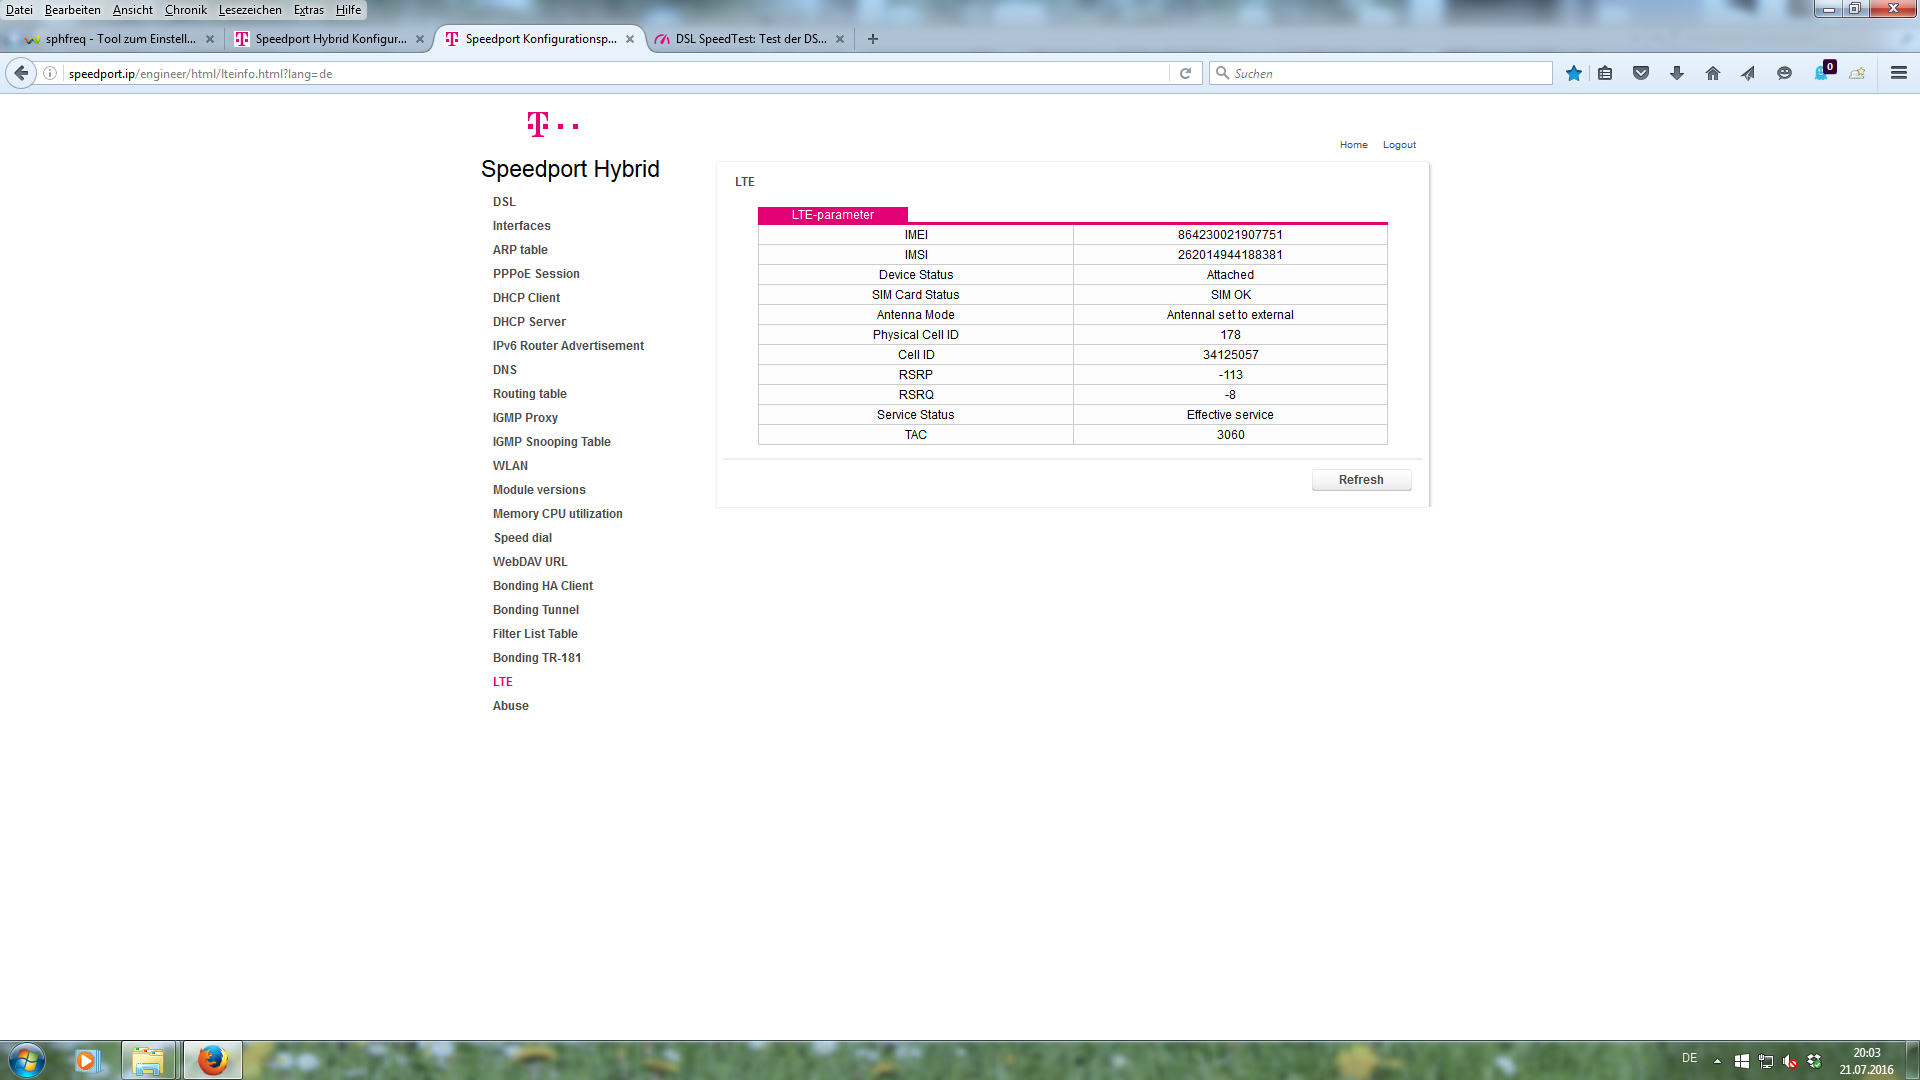The width and height of the screenshot is (1920, 1080).
Task: Open the downloads arrow icon
Action: click(1677, 73)
